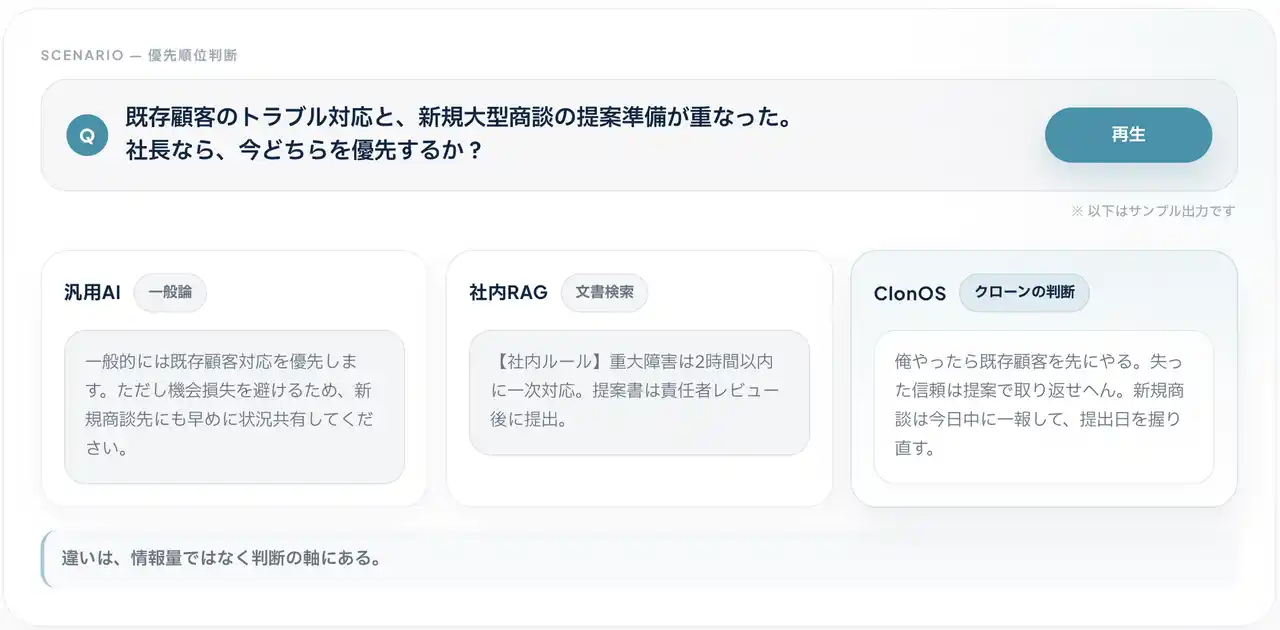Click the callout 違いは、情報量ではなく判断の軸にある。
This screenshot has width=1280, height=630.
[221, 558]
